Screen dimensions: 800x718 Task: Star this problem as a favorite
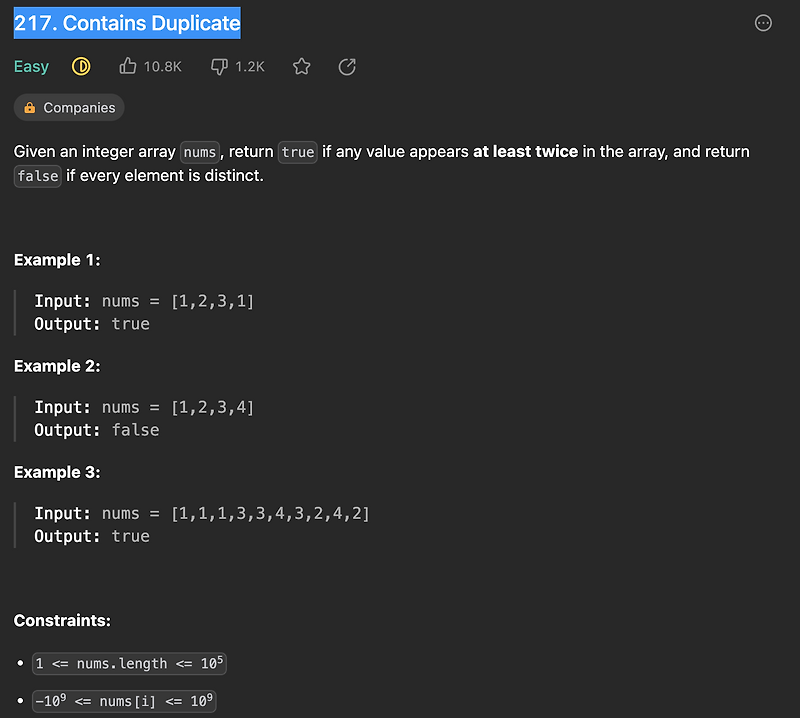[301, 66]
